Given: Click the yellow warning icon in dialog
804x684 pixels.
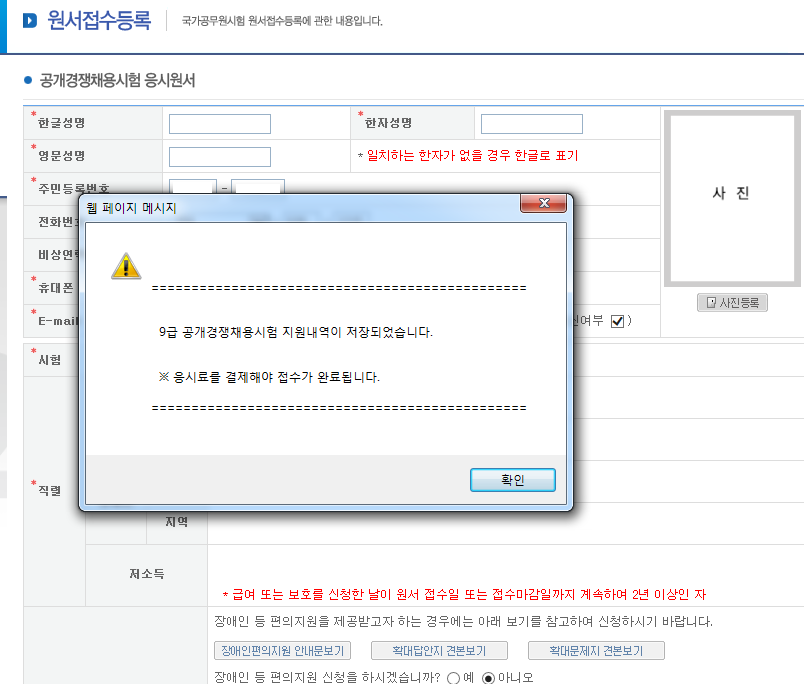Looking at the screenshot, I should click(x=125, y=266).
